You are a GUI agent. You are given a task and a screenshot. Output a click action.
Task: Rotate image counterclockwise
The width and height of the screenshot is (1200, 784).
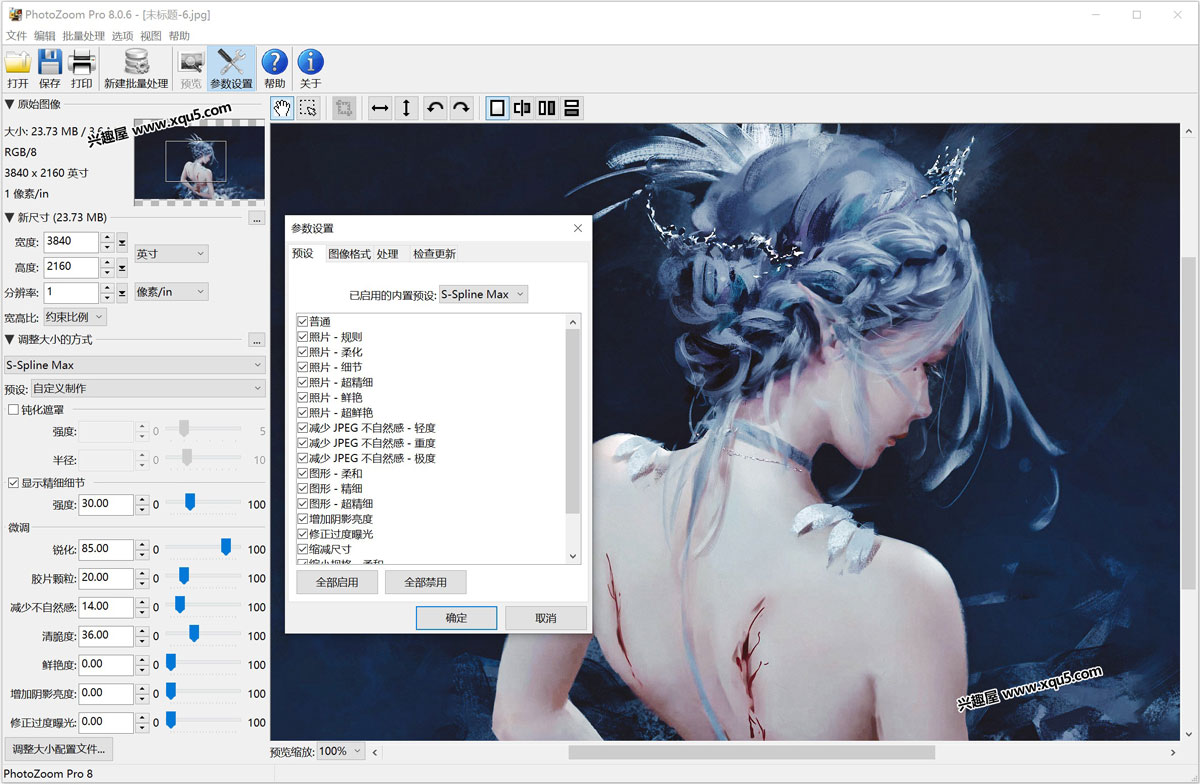click(x=435, y=108)
